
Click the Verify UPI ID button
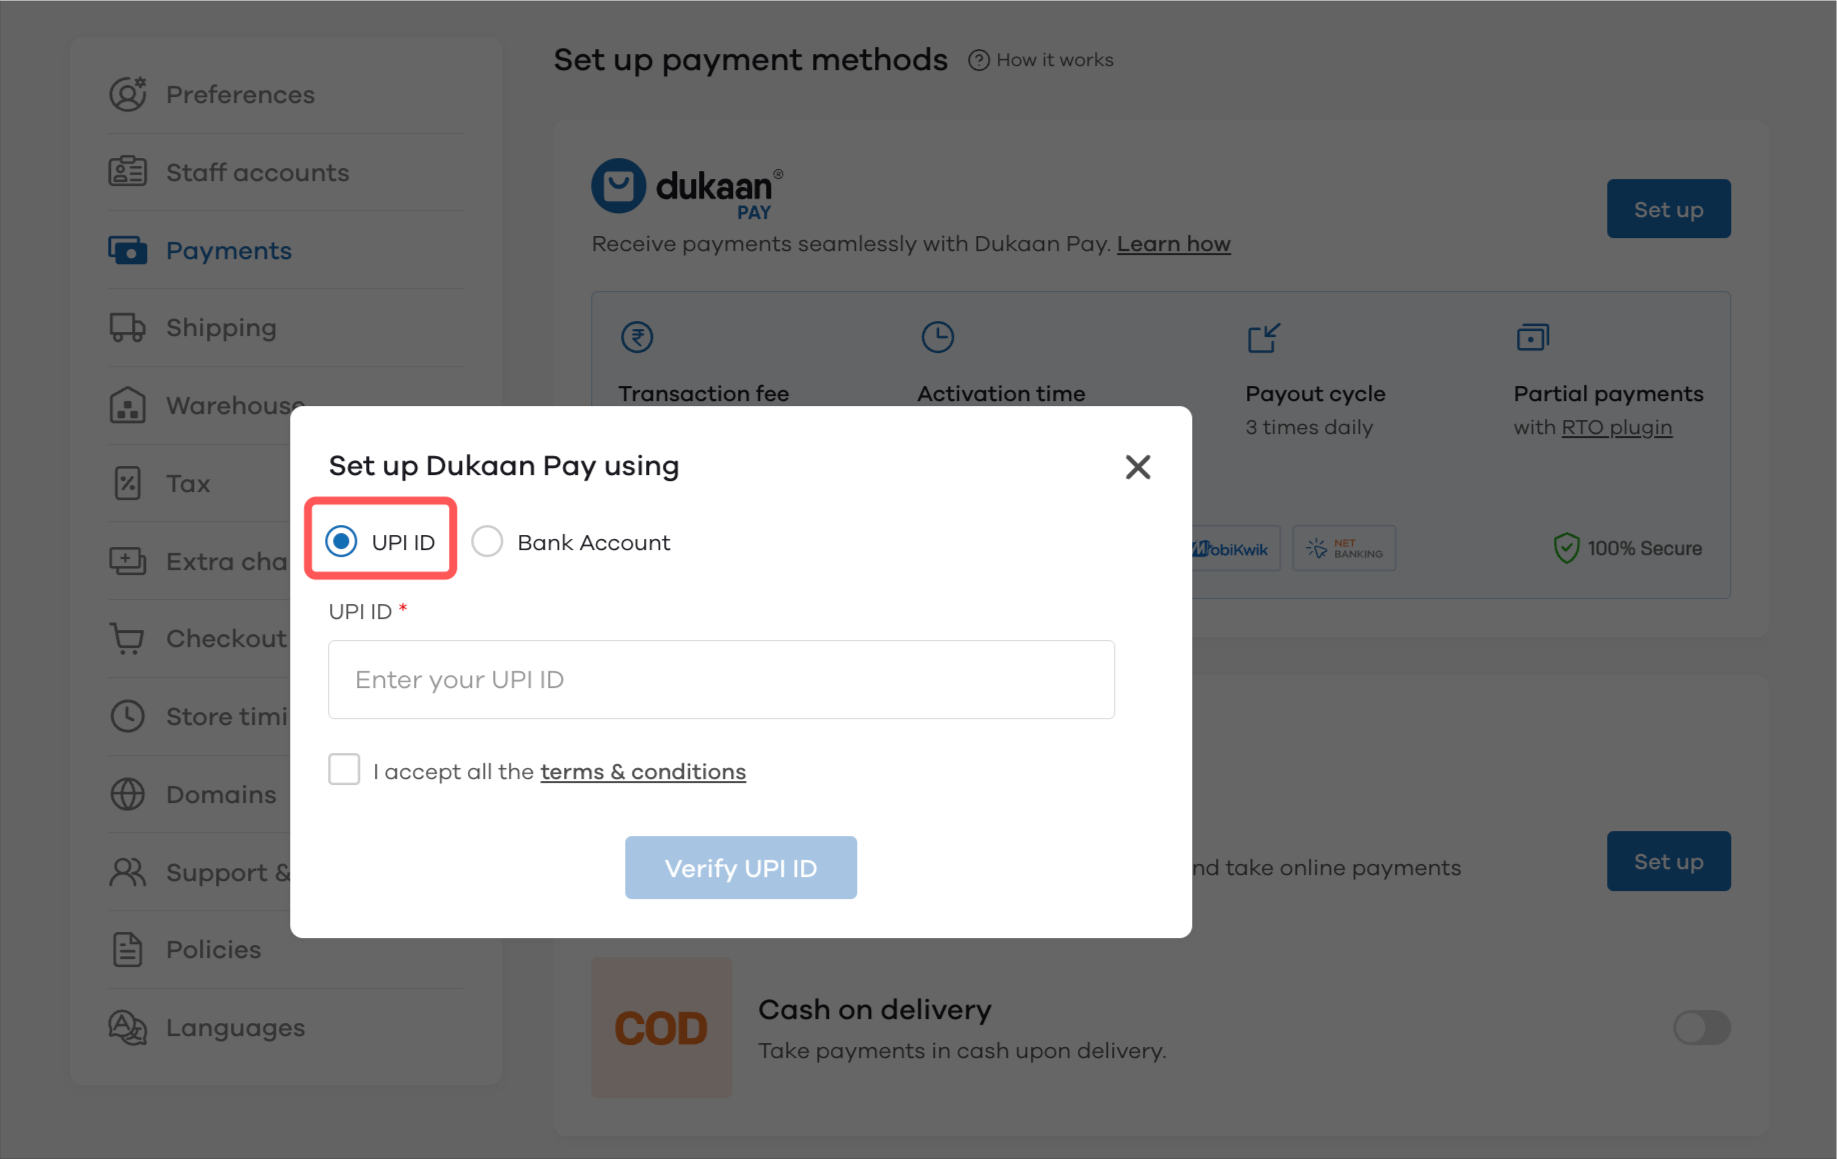(741, 867)
